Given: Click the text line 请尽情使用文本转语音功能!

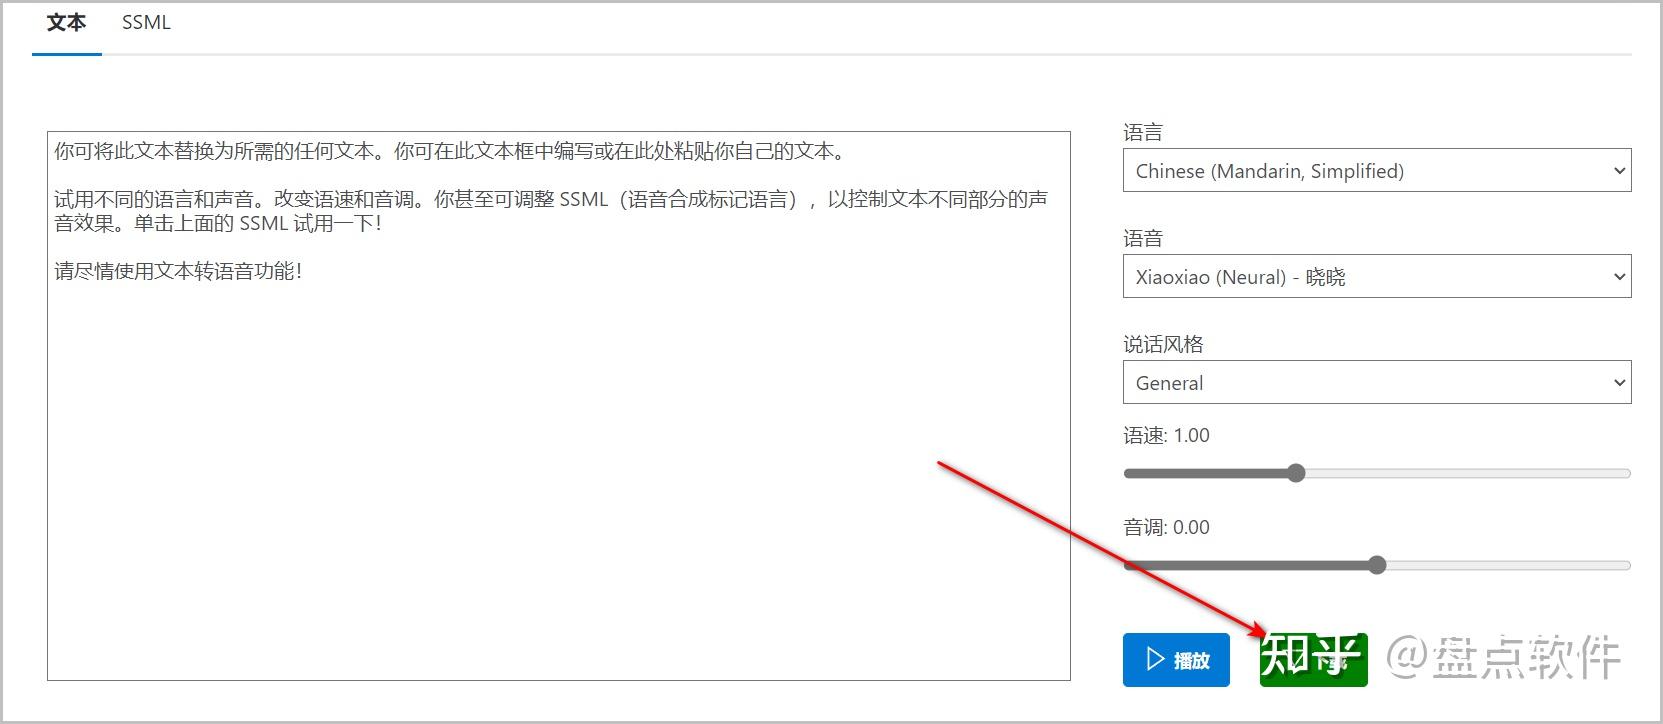Looking at the screenshot, I should pyautogui.click(x=178, y=271).
